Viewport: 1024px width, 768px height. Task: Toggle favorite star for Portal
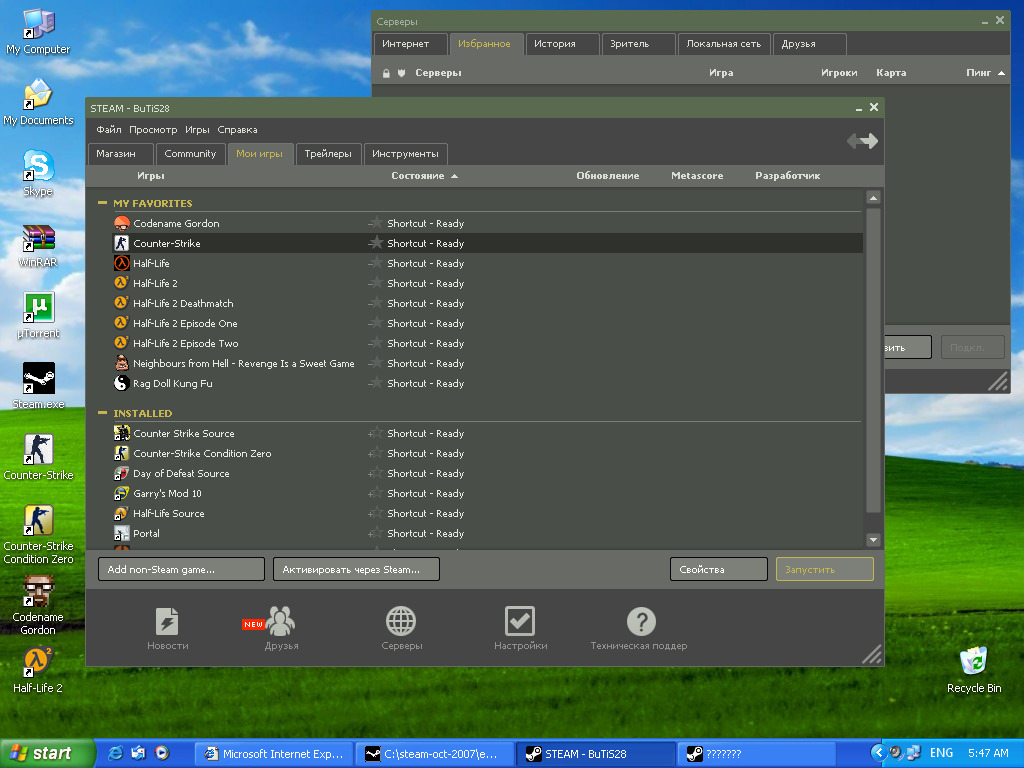tap(376, 533)
